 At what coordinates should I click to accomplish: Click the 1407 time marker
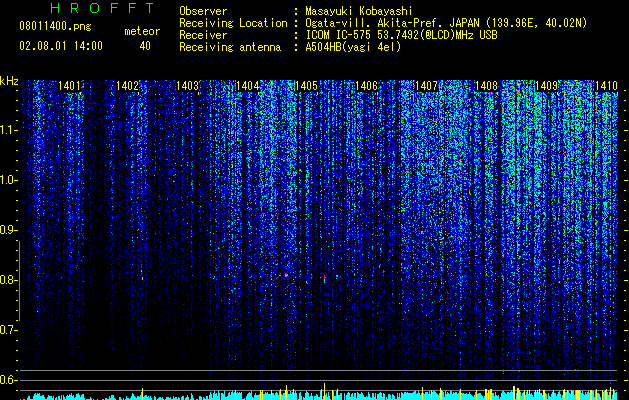tap(426, 86)
